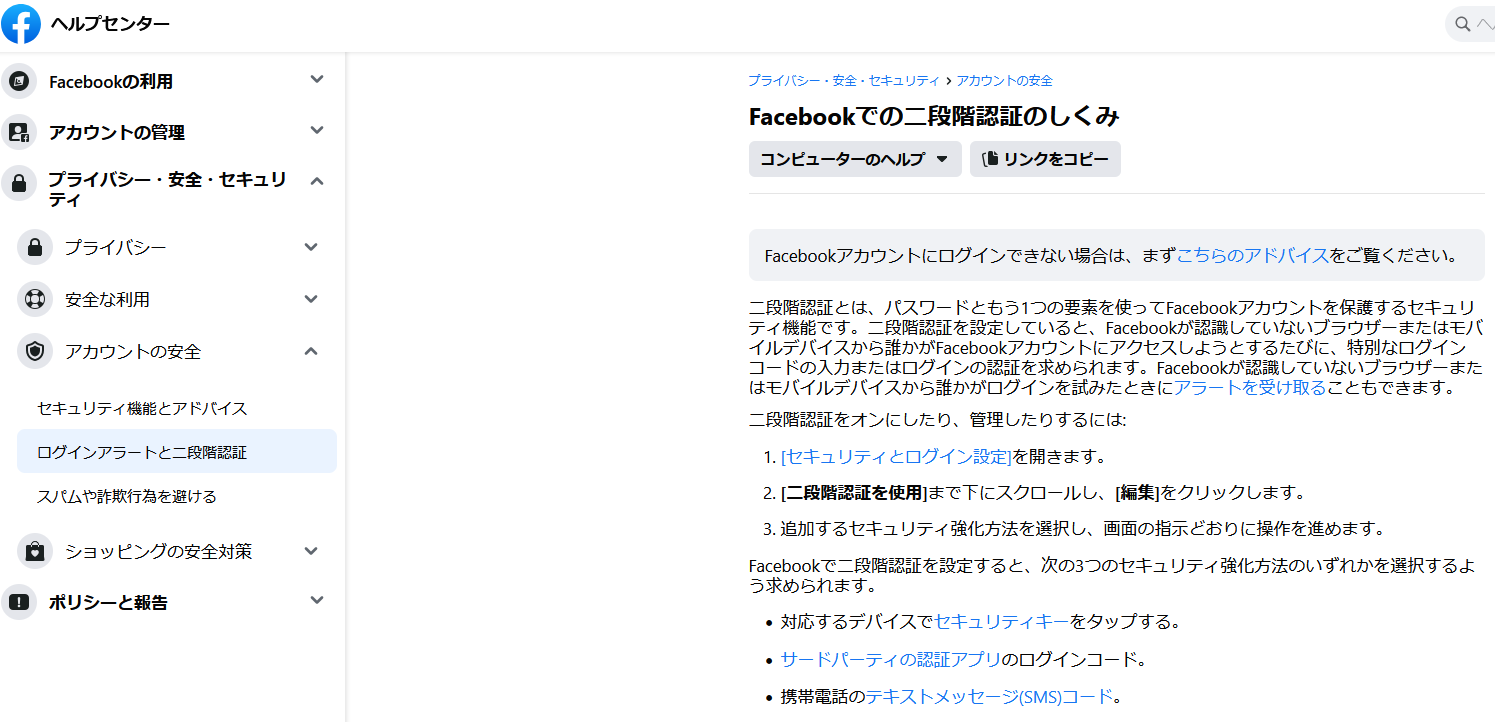This screenshot has height=722, width=1495.
Task: Click the bold text [二段階認証を使用]
Action: click(x=854, y=493)
